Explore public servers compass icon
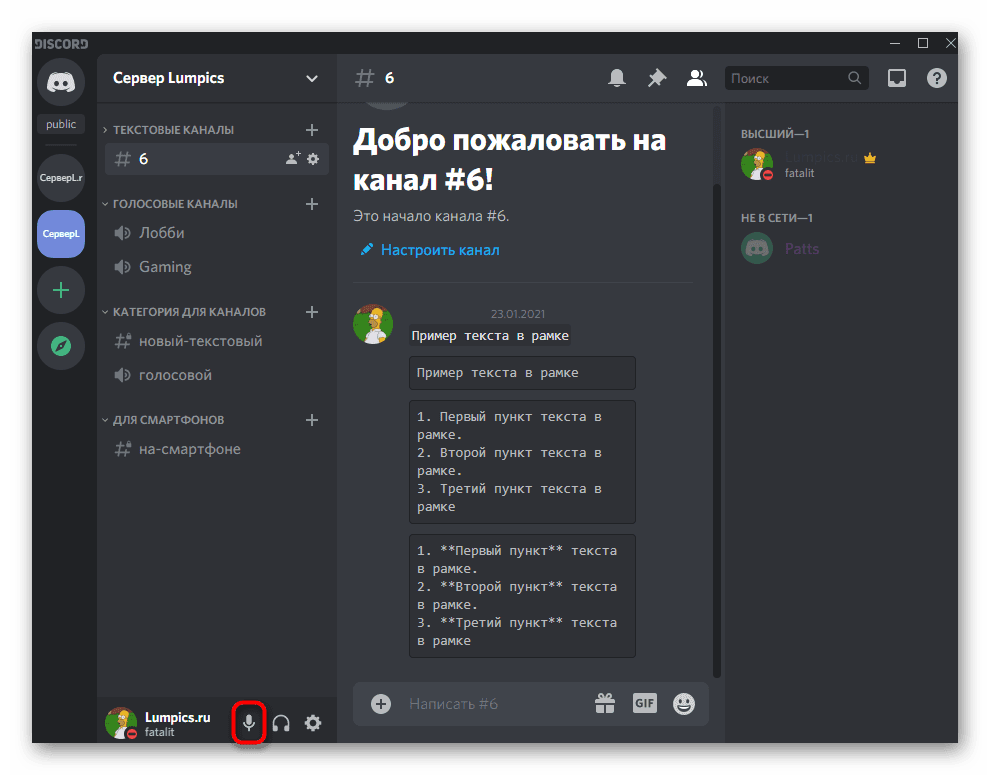 pyautogui.click(x=61, y=346)
